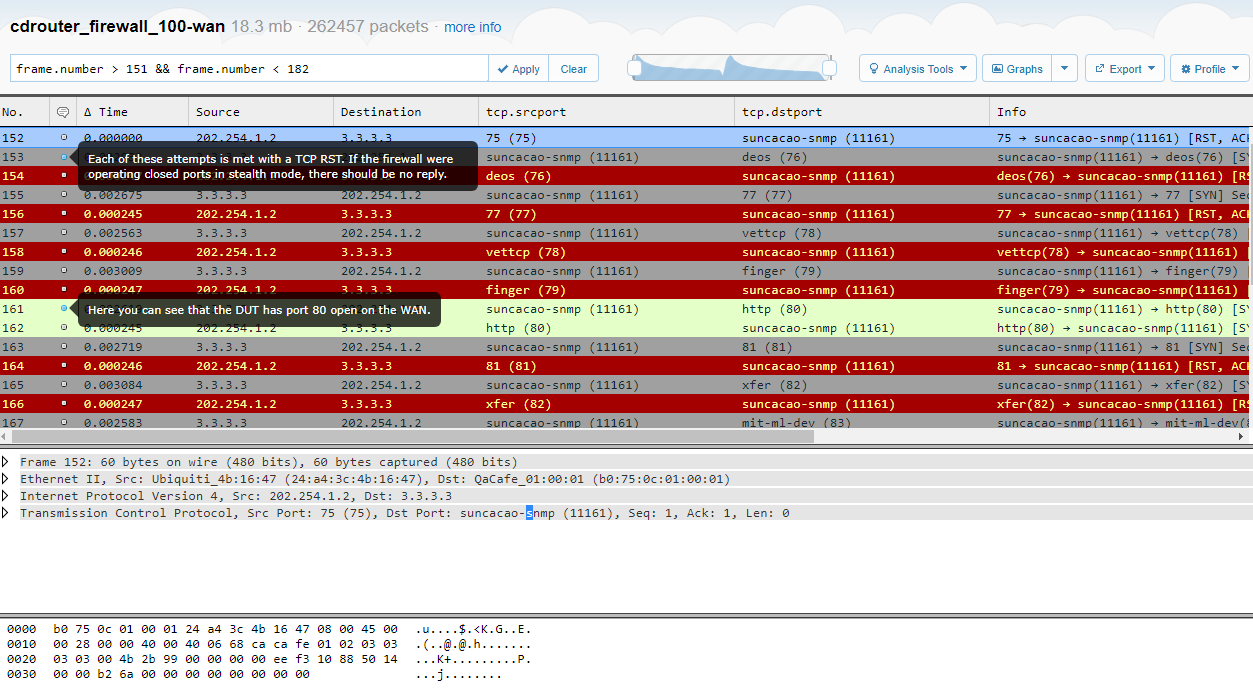Click annotation marker on packet 160
The width and height of the screenshot is (1253, 700).
click(x=64, y=290)
